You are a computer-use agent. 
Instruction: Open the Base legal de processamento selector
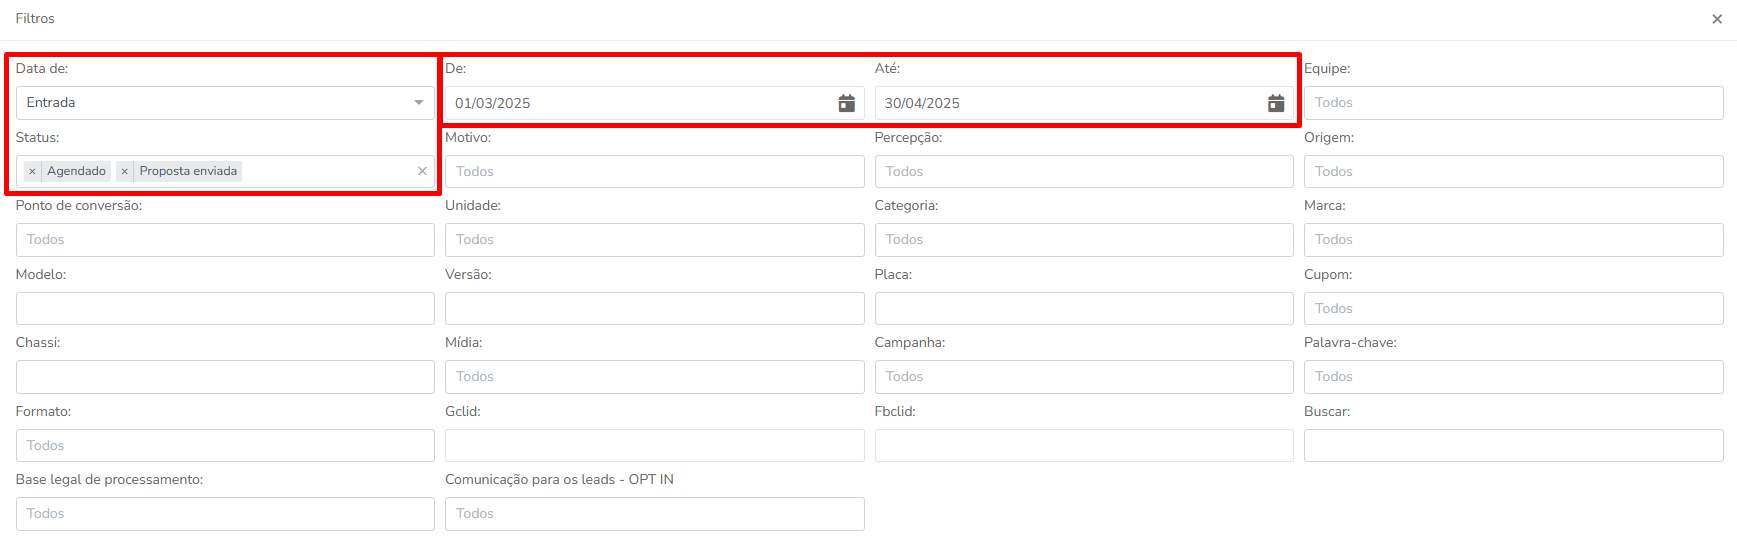click(x=225, y=514)
